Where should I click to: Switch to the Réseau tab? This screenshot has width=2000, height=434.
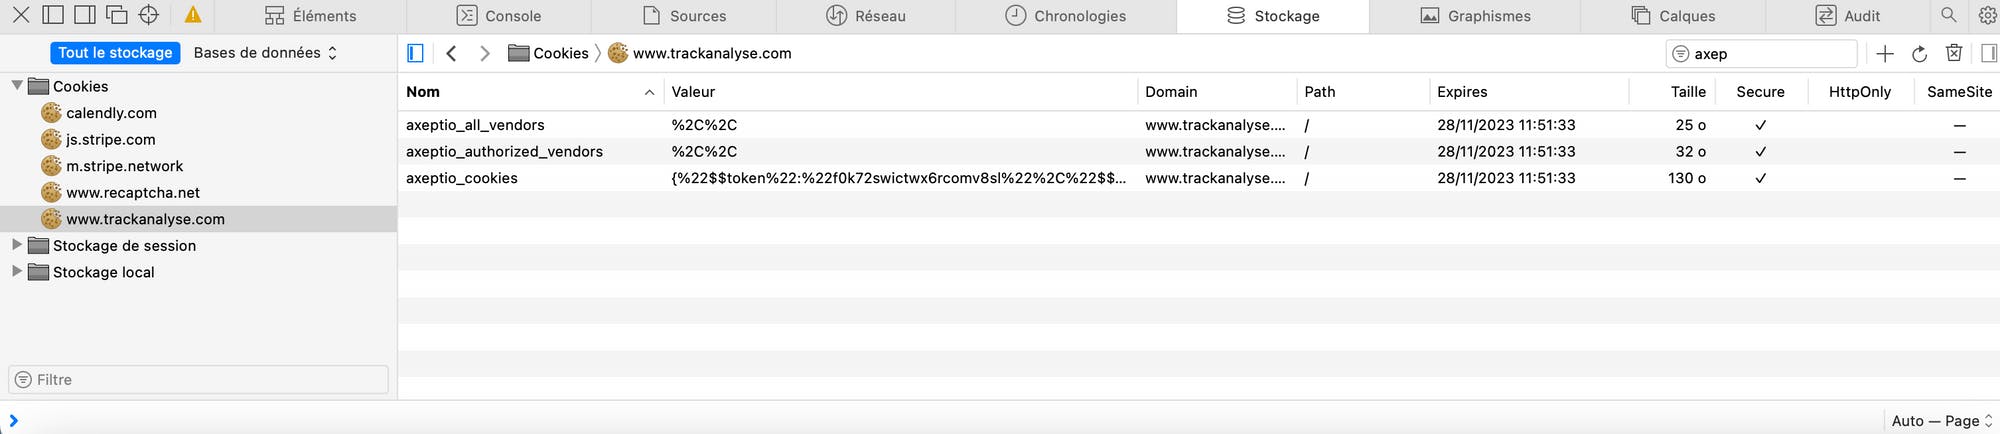[x=865, y=16]
